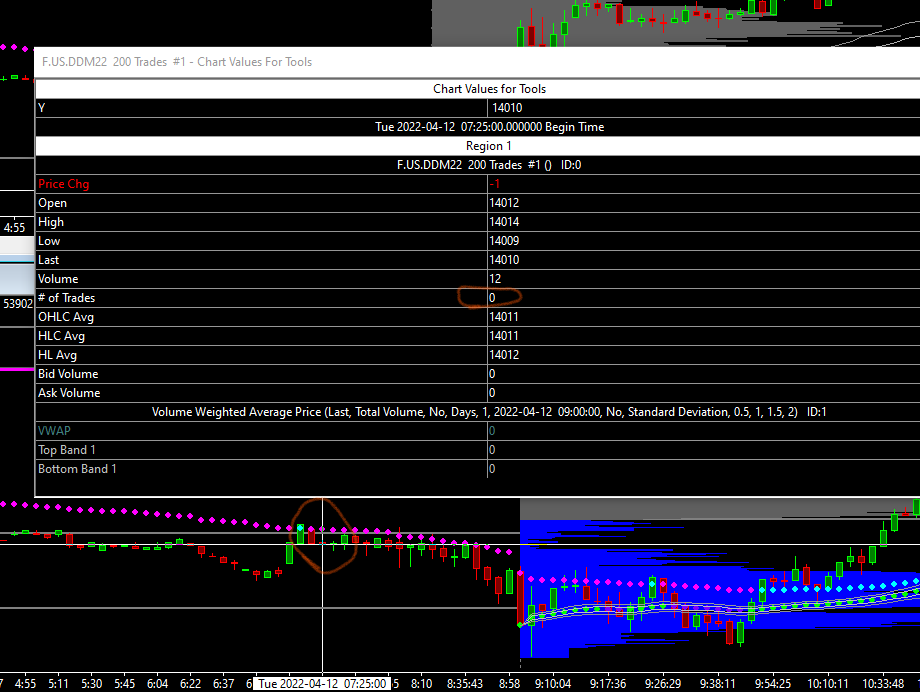920x693 pixels.
Task: Click the HL Avg value 14012
Action: [504, 355]
